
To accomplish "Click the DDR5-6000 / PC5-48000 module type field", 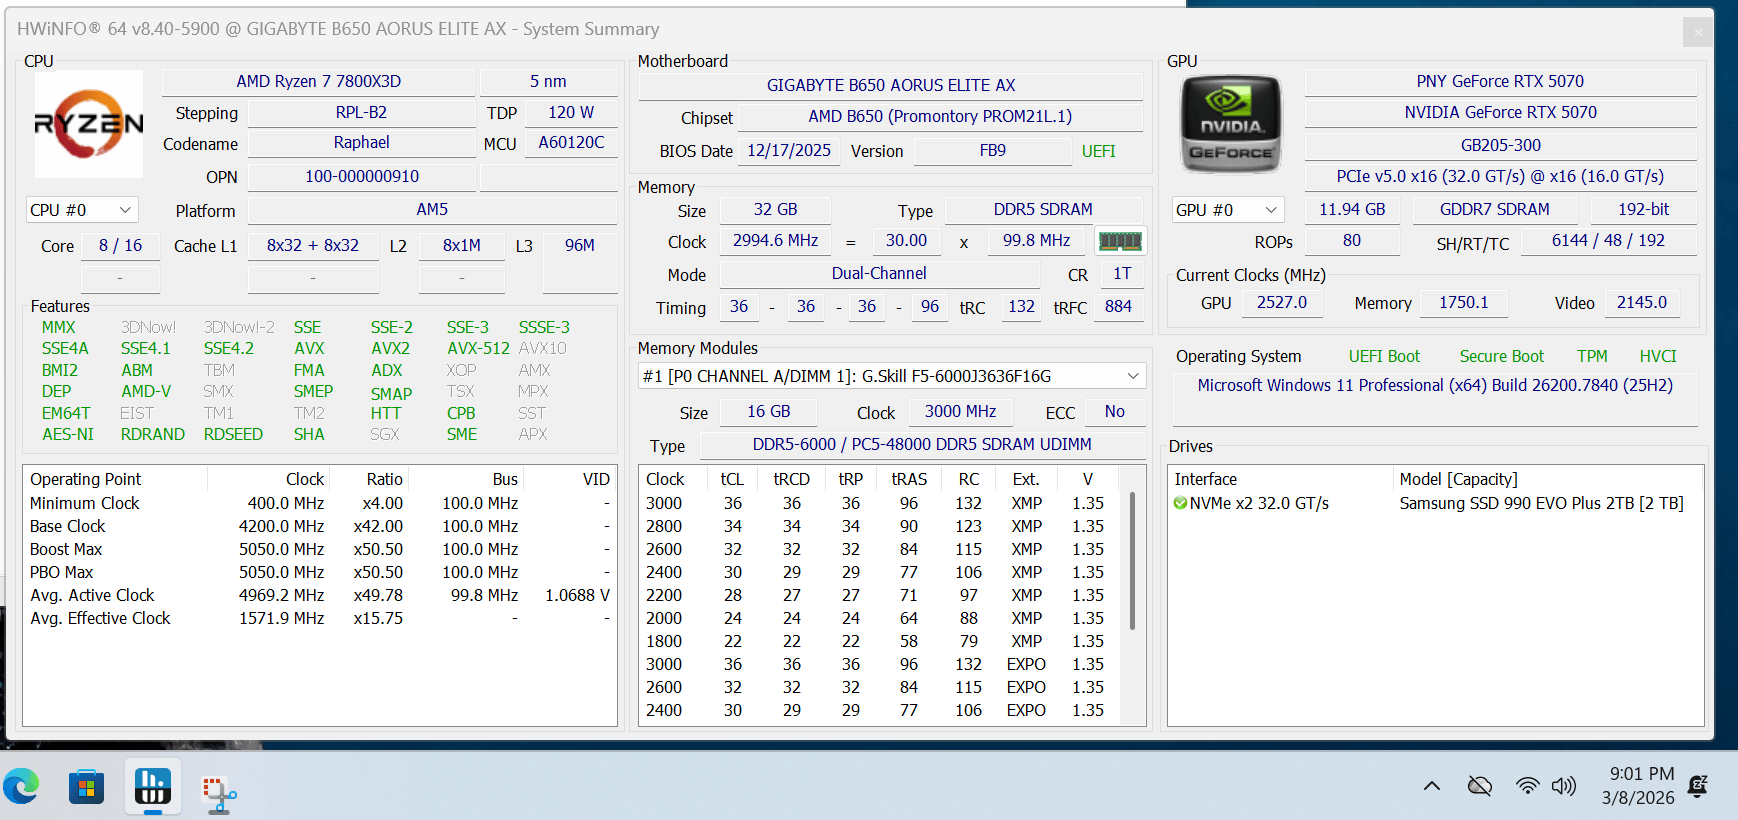I will coord(922,444).
